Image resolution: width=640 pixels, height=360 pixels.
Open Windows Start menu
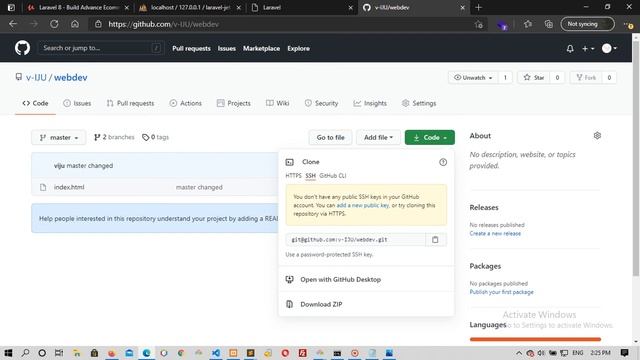[8, 353]
